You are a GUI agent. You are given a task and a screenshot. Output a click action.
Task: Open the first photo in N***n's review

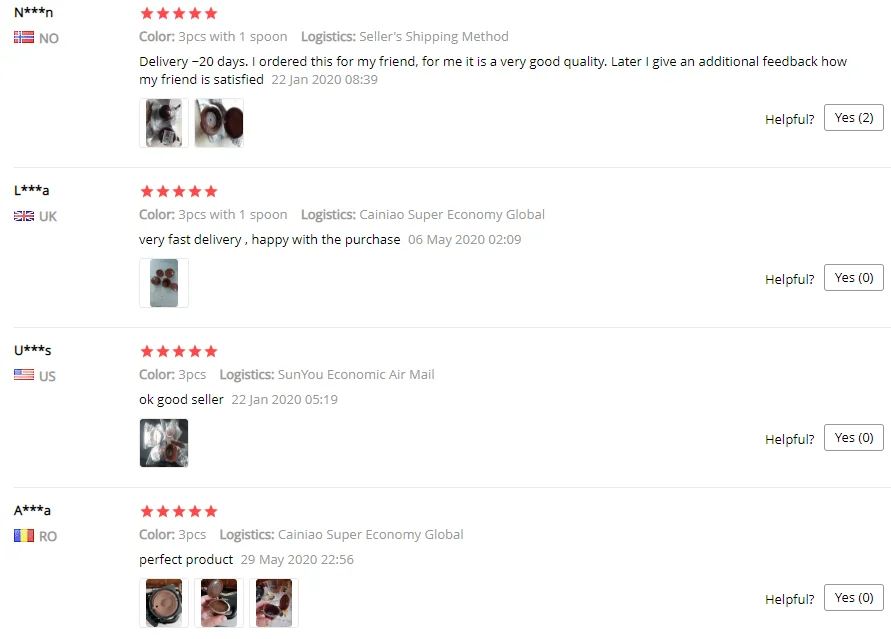click(x=164, y=123)
